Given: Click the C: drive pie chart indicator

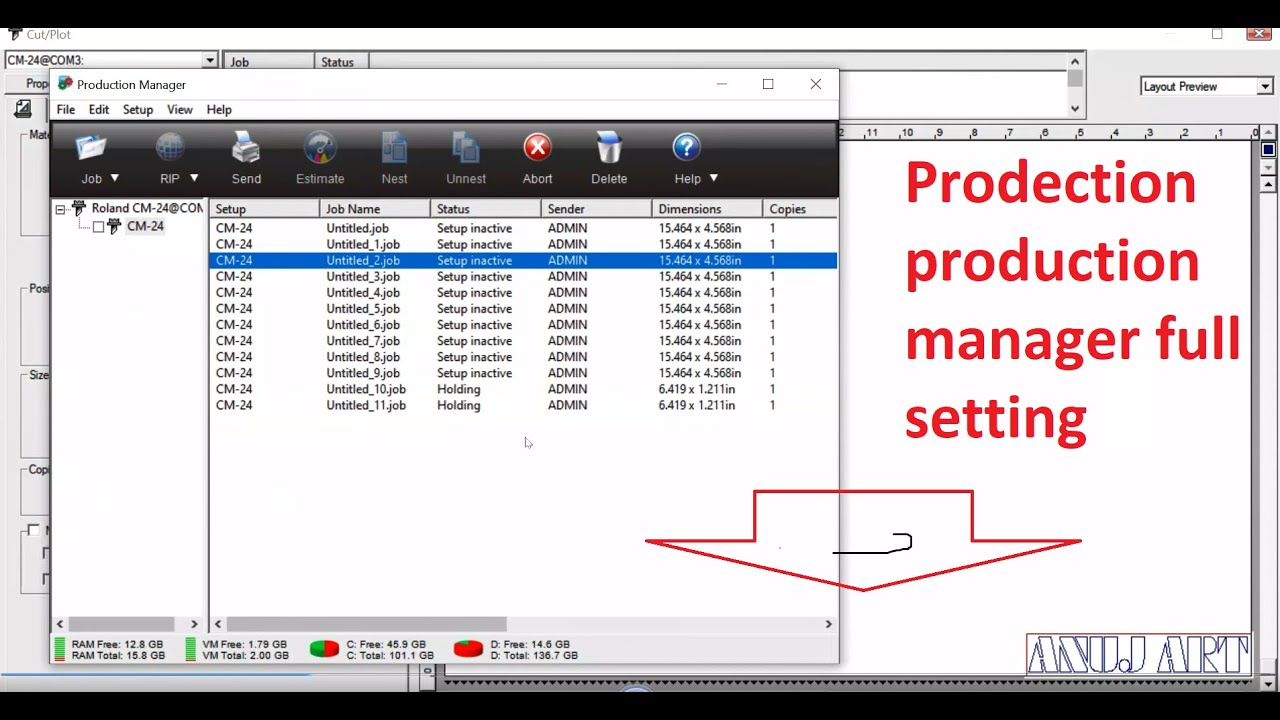Looking at the screenshot, I should point(324,649).
